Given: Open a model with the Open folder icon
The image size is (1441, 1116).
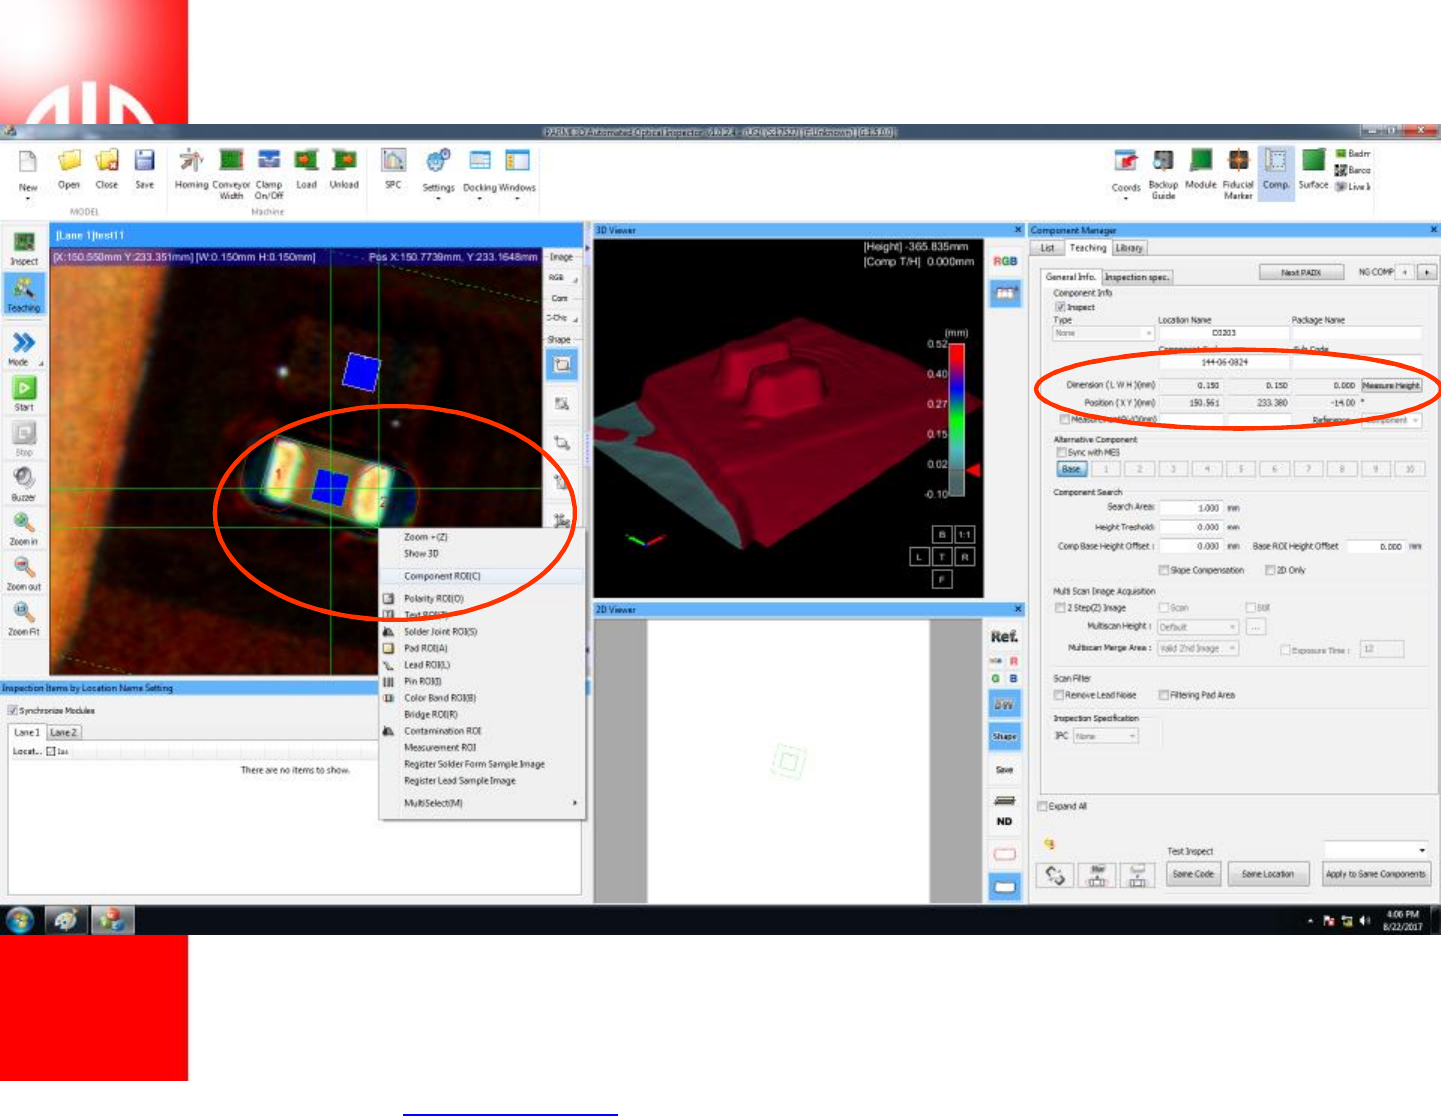Looking at the screenshot, I should pos(69,161).
